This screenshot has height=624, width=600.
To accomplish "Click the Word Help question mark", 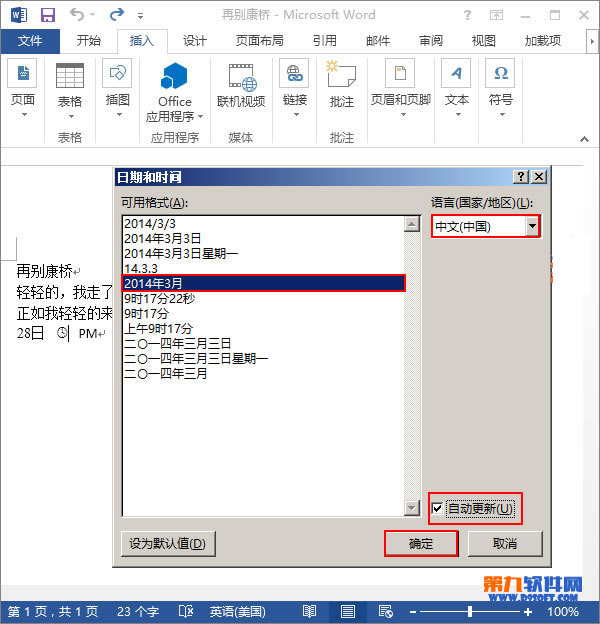I will coord(468,15).
